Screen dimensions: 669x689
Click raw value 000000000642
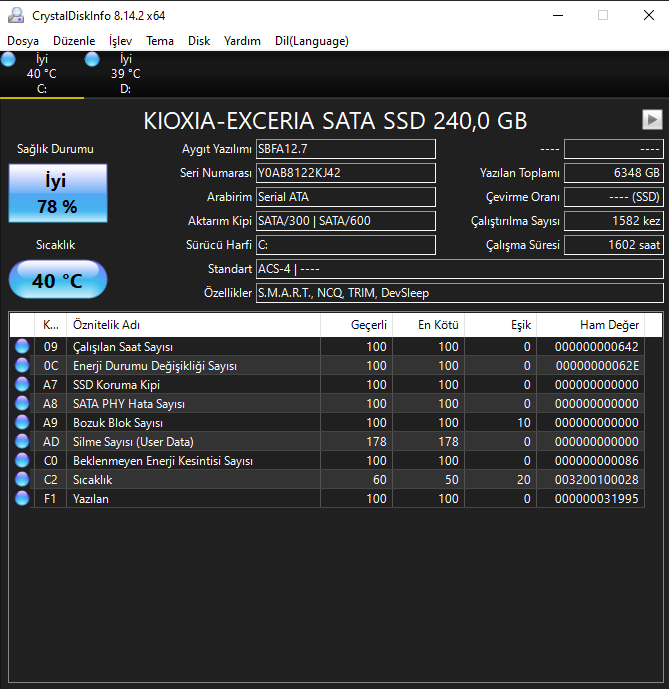[x=596, y=346]
